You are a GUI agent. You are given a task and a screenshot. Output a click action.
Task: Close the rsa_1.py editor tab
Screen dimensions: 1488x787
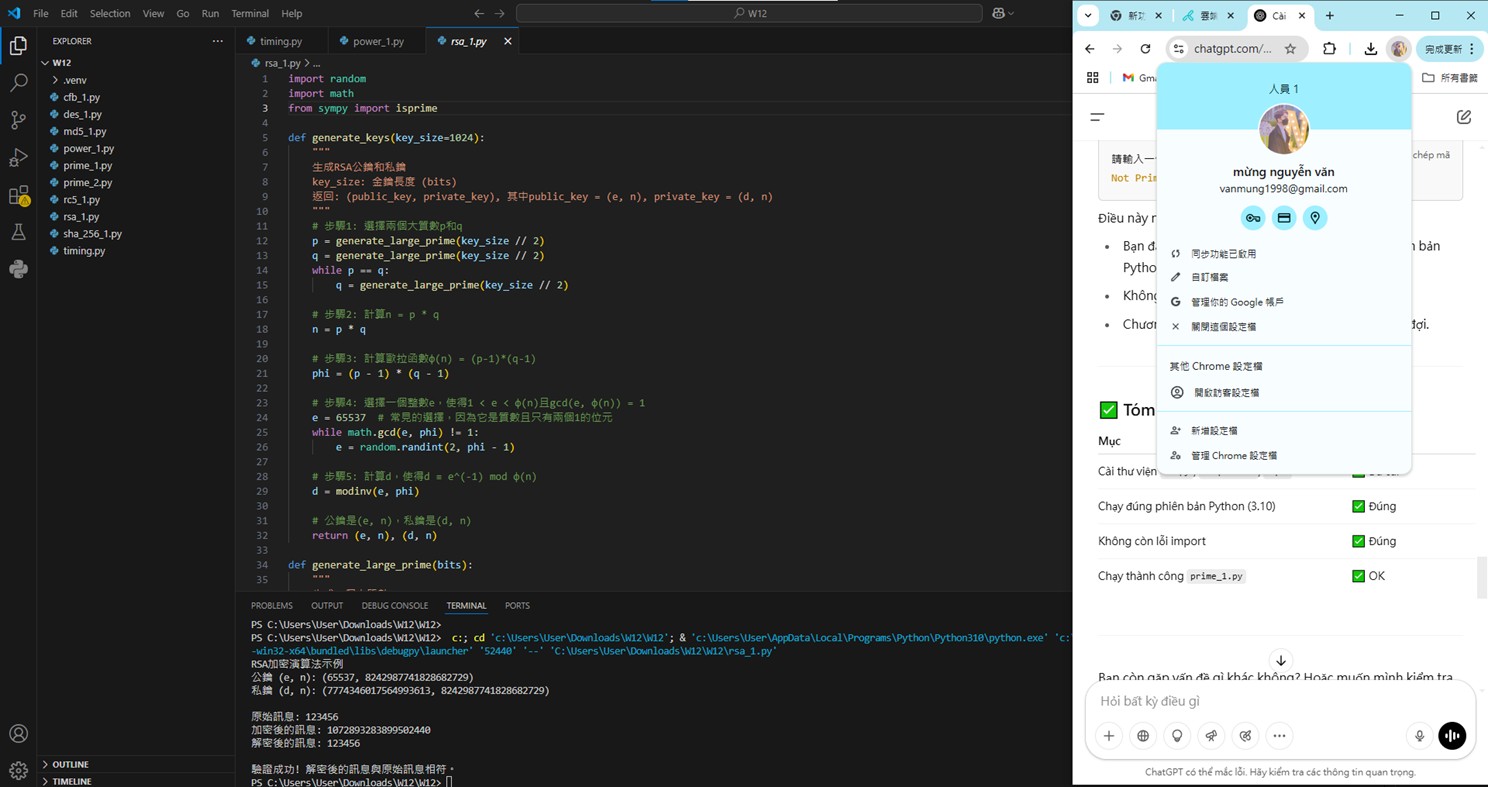coord(508,41)
